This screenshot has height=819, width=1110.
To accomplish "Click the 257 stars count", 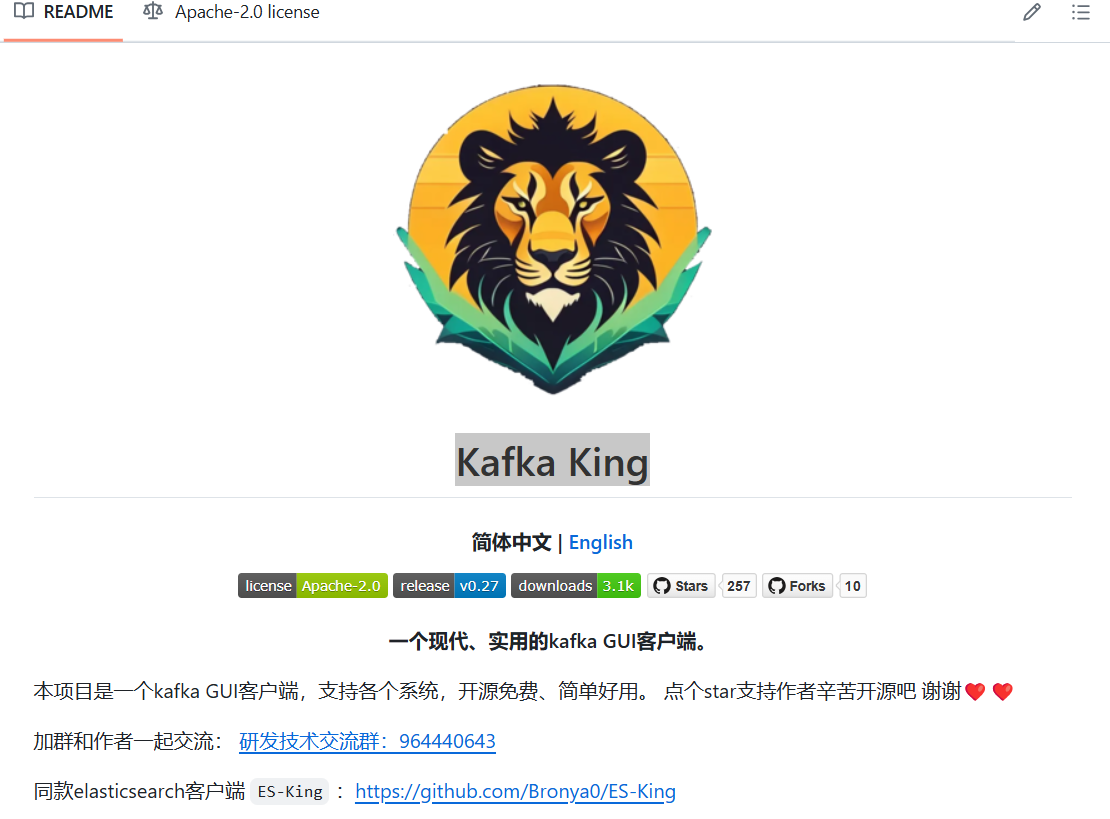I will pyautogui.click(x=738, y=586).
